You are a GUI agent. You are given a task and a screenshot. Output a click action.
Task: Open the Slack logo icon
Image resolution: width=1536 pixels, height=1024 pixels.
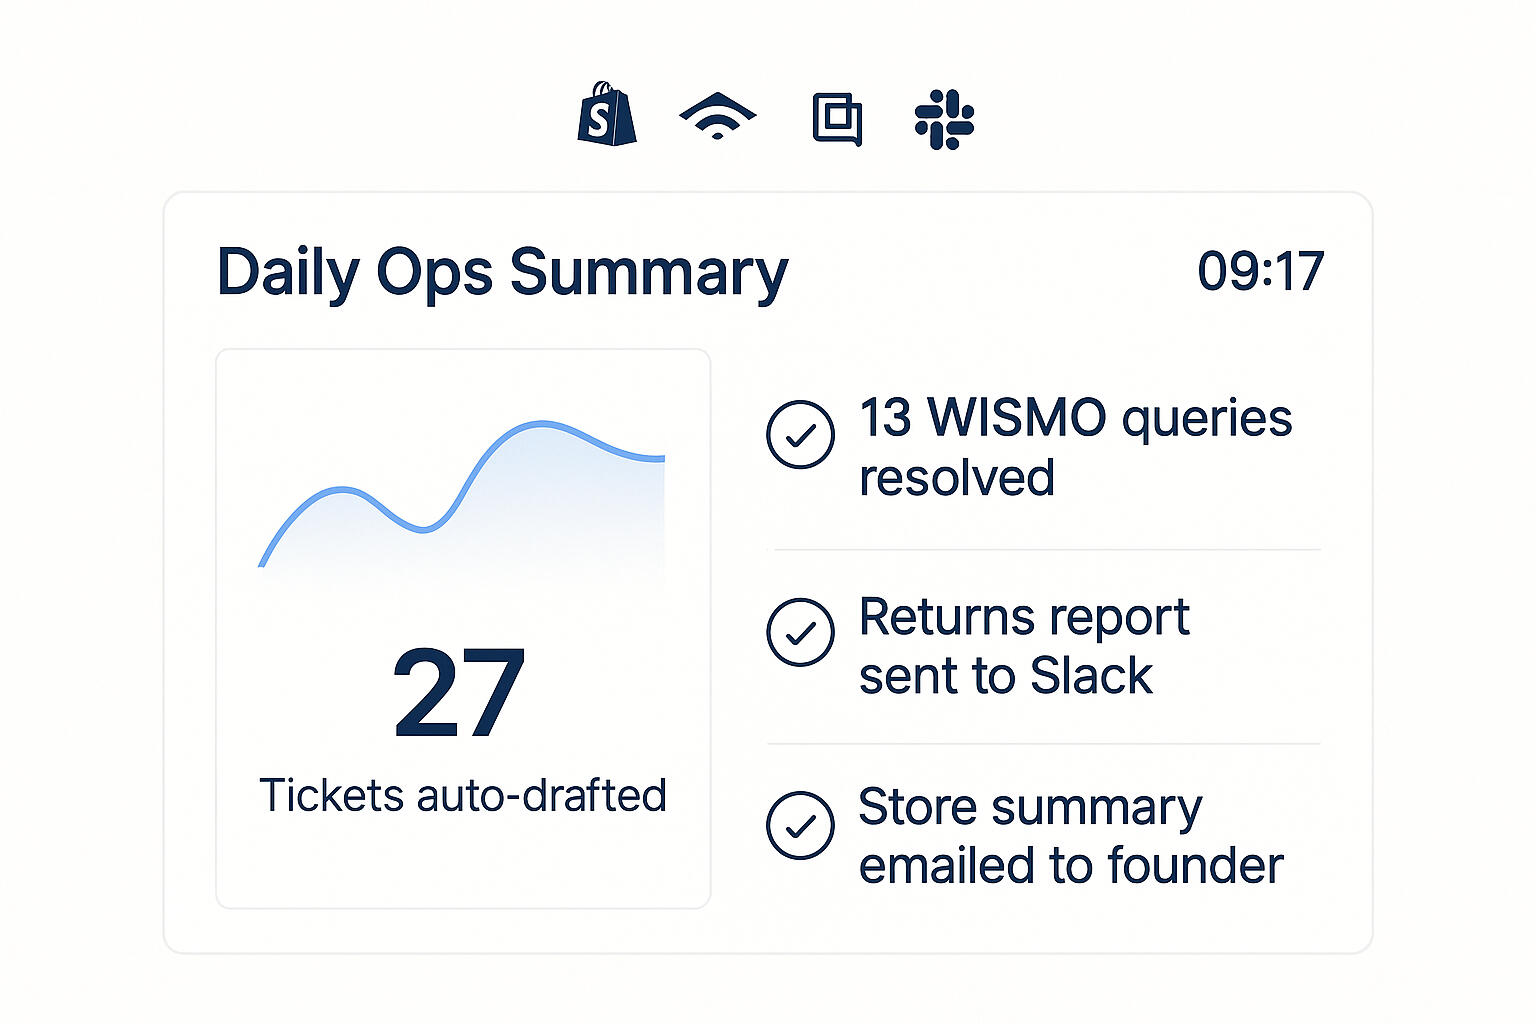click(x=944, y=119)
